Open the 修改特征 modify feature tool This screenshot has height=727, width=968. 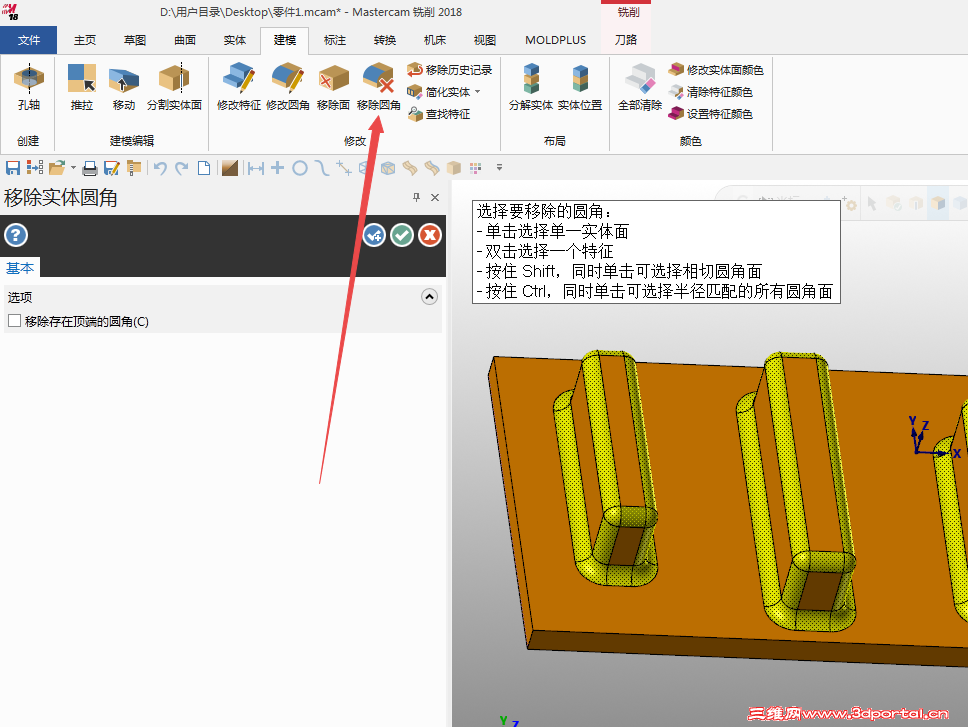[239, 86]
